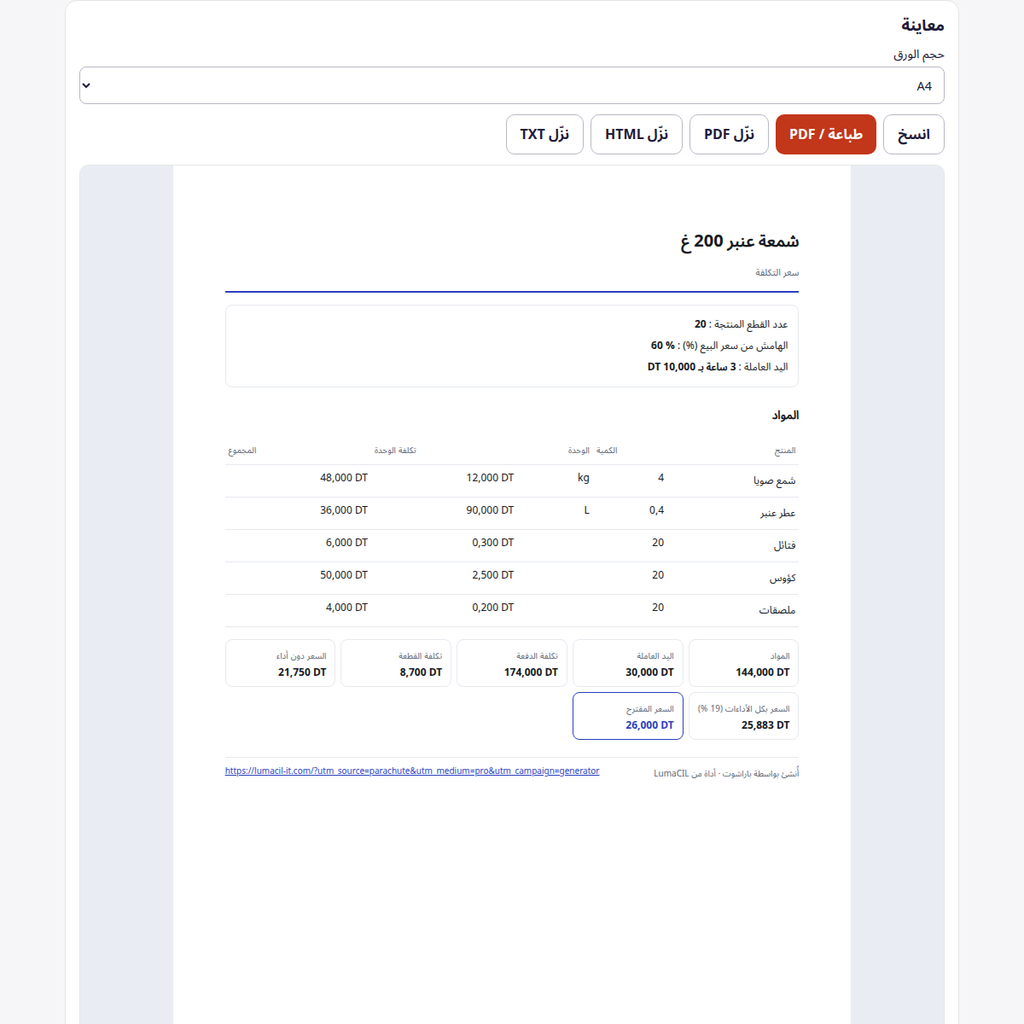The image size is (1024, 1024).
Task: Click the انسخ copy button
Action: click(913, 135)
